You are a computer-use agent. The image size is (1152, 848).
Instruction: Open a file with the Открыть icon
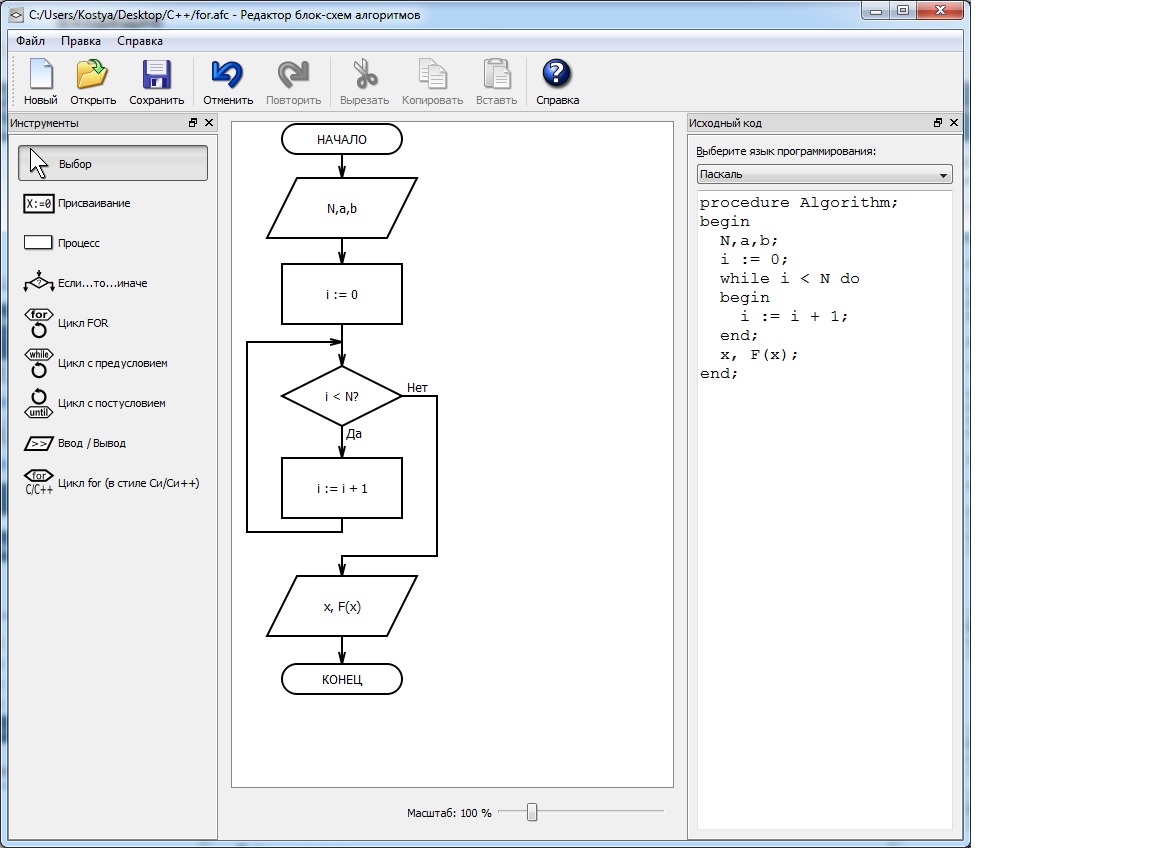pos(93,82)
